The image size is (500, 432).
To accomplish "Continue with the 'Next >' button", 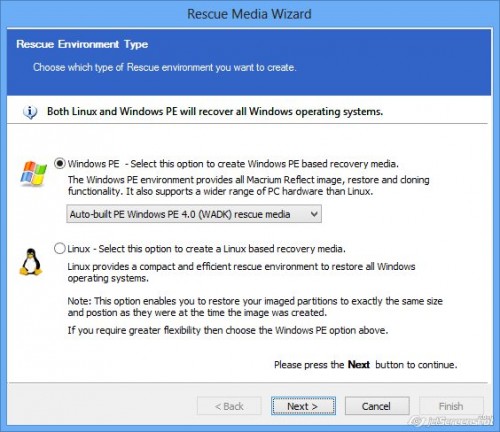I will coord(303,406).
